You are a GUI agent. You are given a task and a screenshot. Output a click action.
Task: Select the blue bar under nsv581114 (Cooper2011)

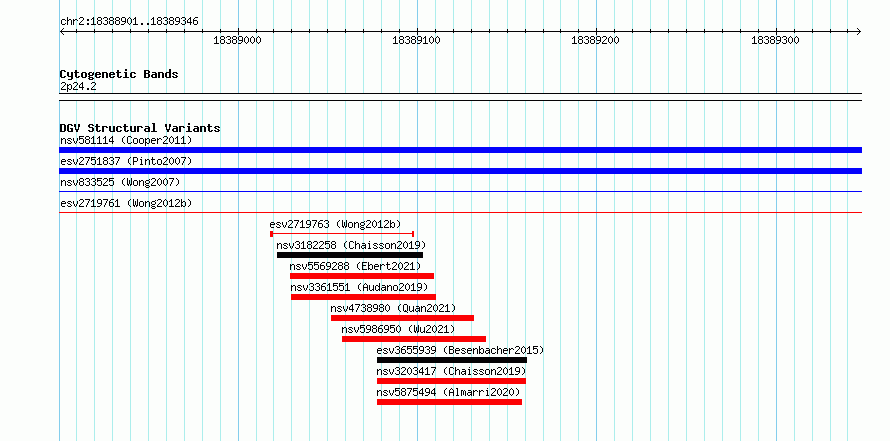click(460, 150)
